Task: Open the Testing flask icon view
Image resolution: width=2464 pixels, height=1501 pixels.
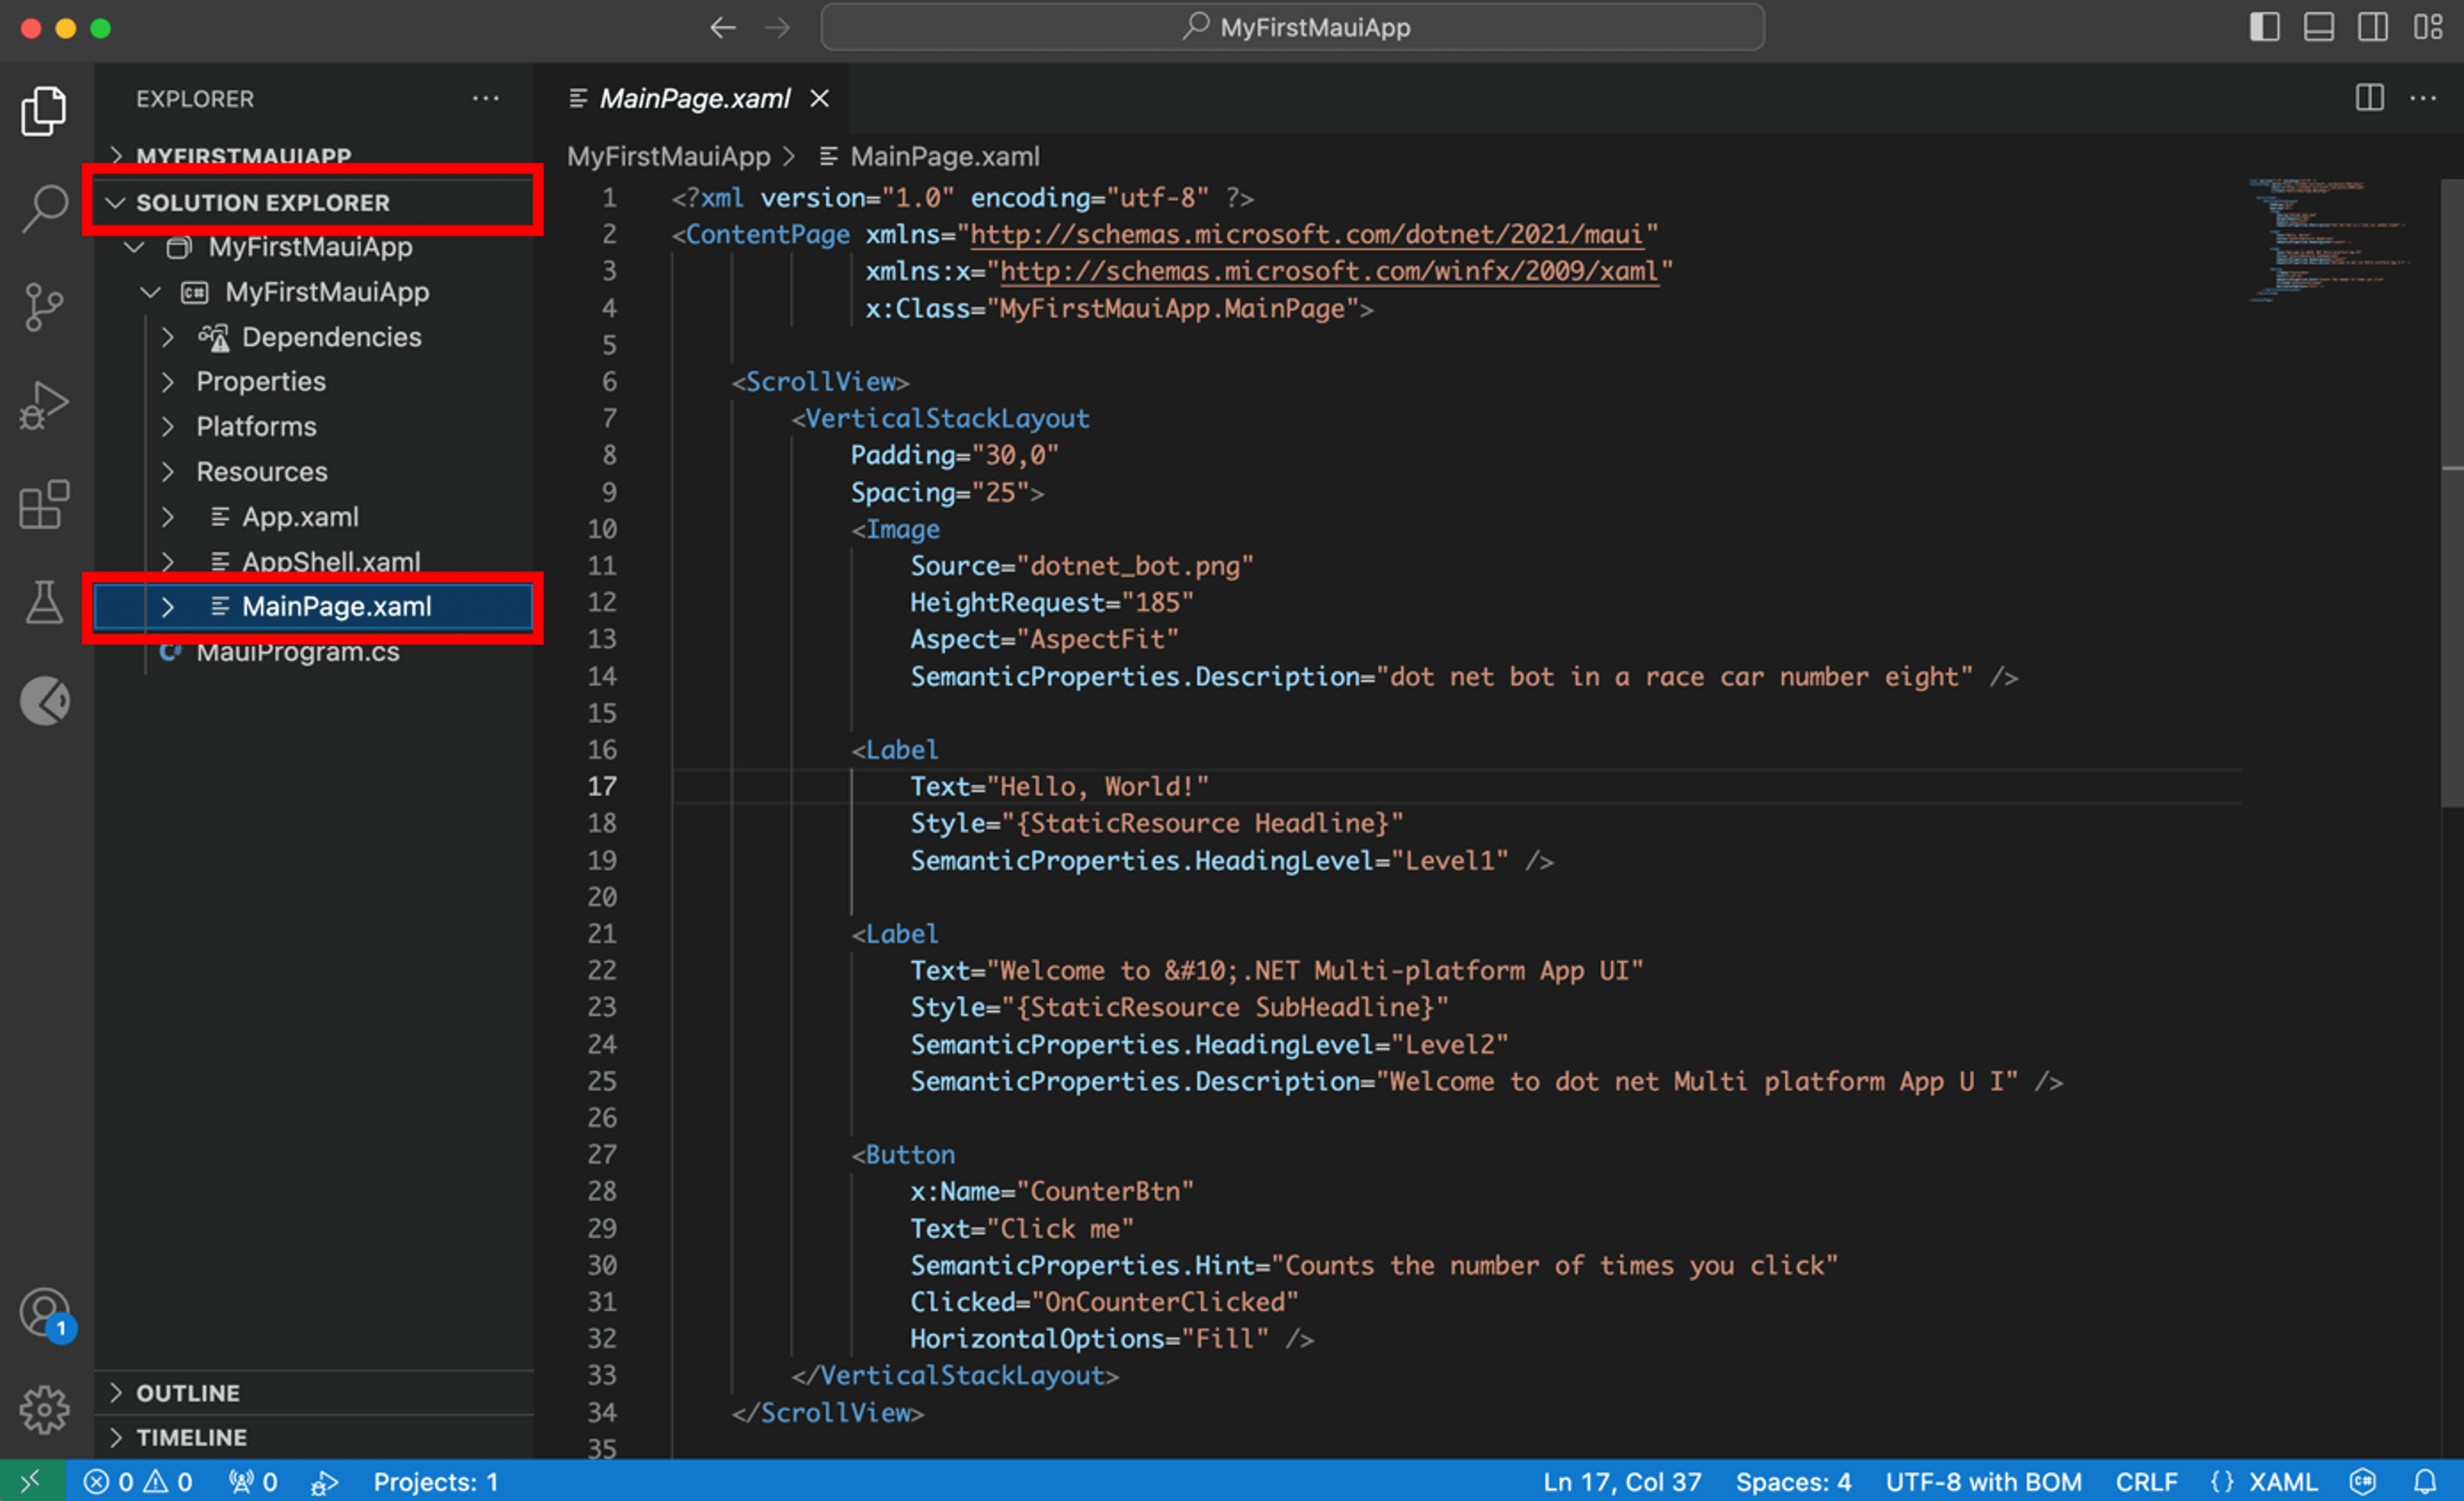Action: coord(44,602)
